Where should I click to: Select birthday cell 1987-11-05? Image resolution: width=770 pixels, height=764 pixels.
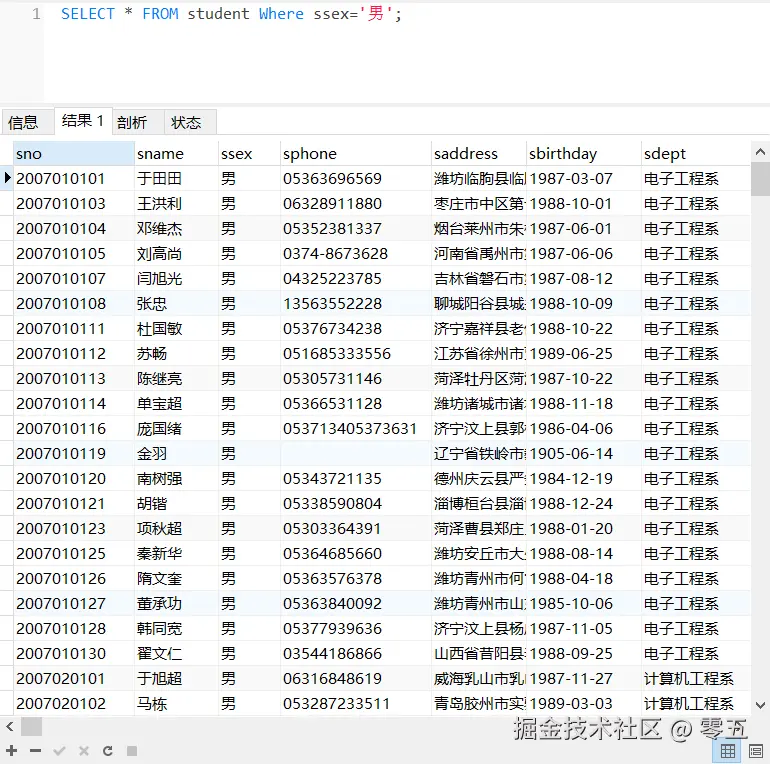(584, 628)
